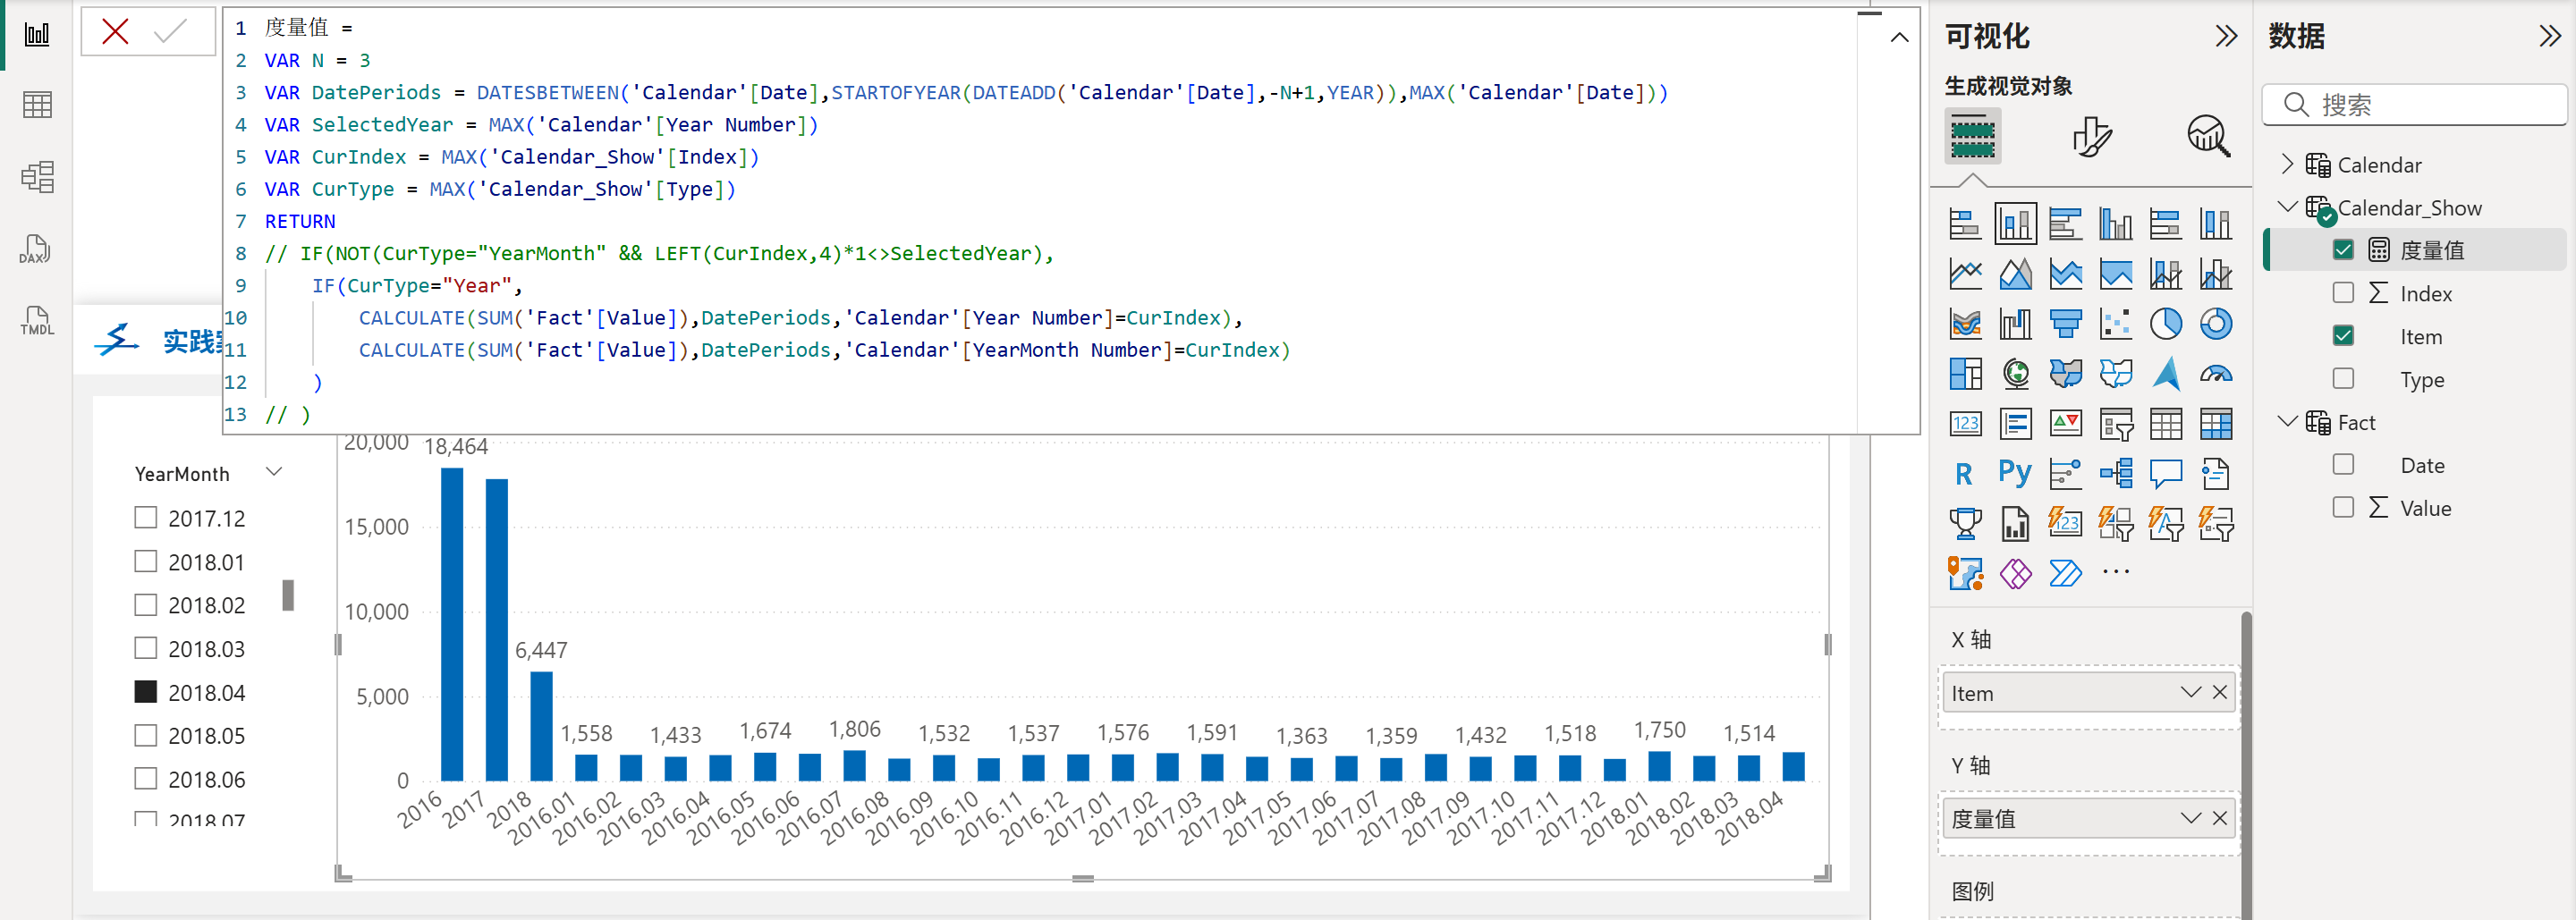2576x920 pixels.
Task: Check the Date field under Fact
Action: [x=2343, y=465]
